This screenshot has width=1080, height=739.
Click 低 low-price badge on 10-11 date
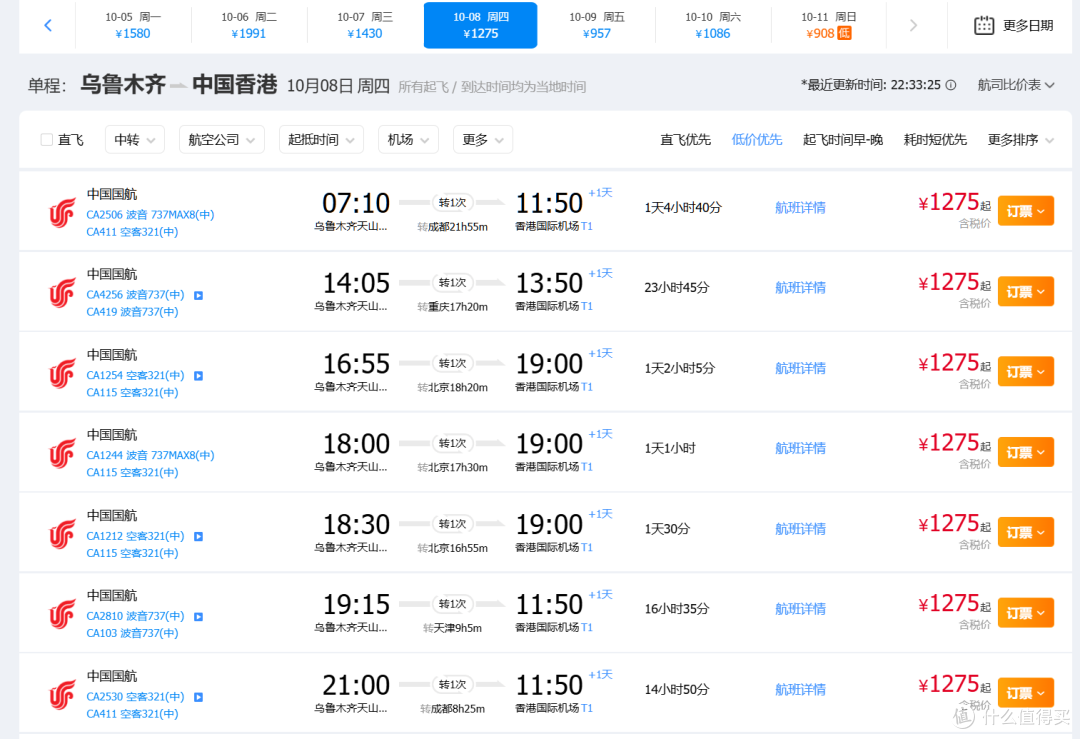(844, 33)
